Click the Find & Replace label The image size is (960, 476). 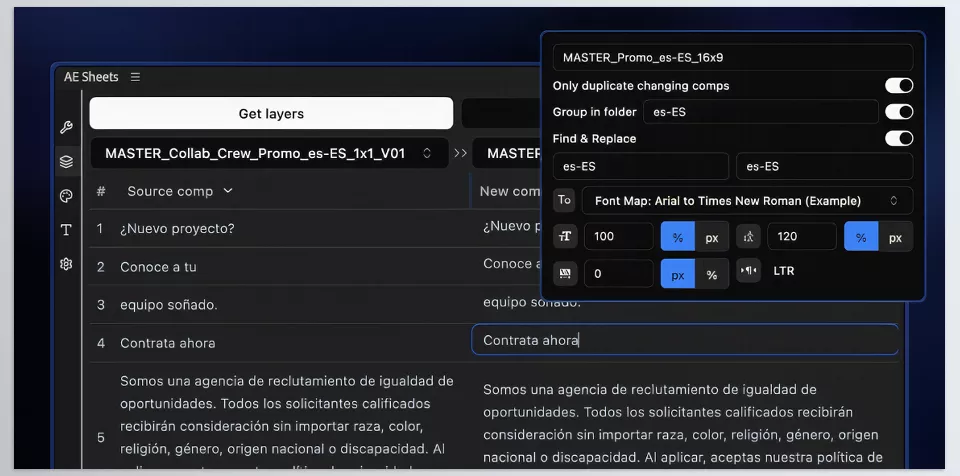tap(594, 138)
